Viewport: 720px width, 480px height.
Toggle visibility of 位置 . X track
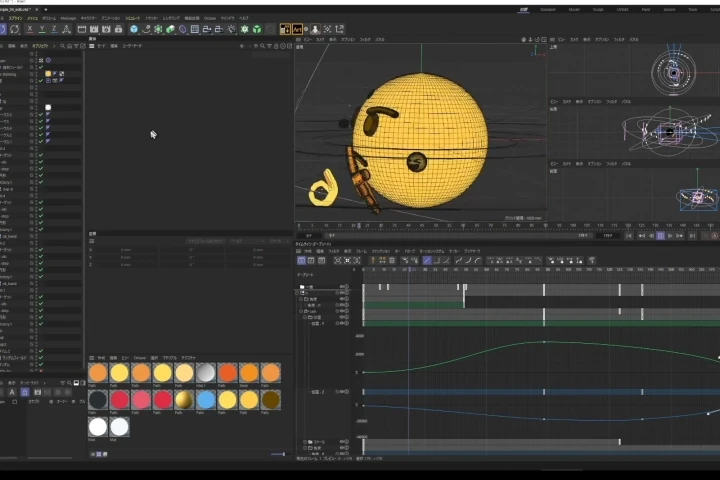[343, 323]
